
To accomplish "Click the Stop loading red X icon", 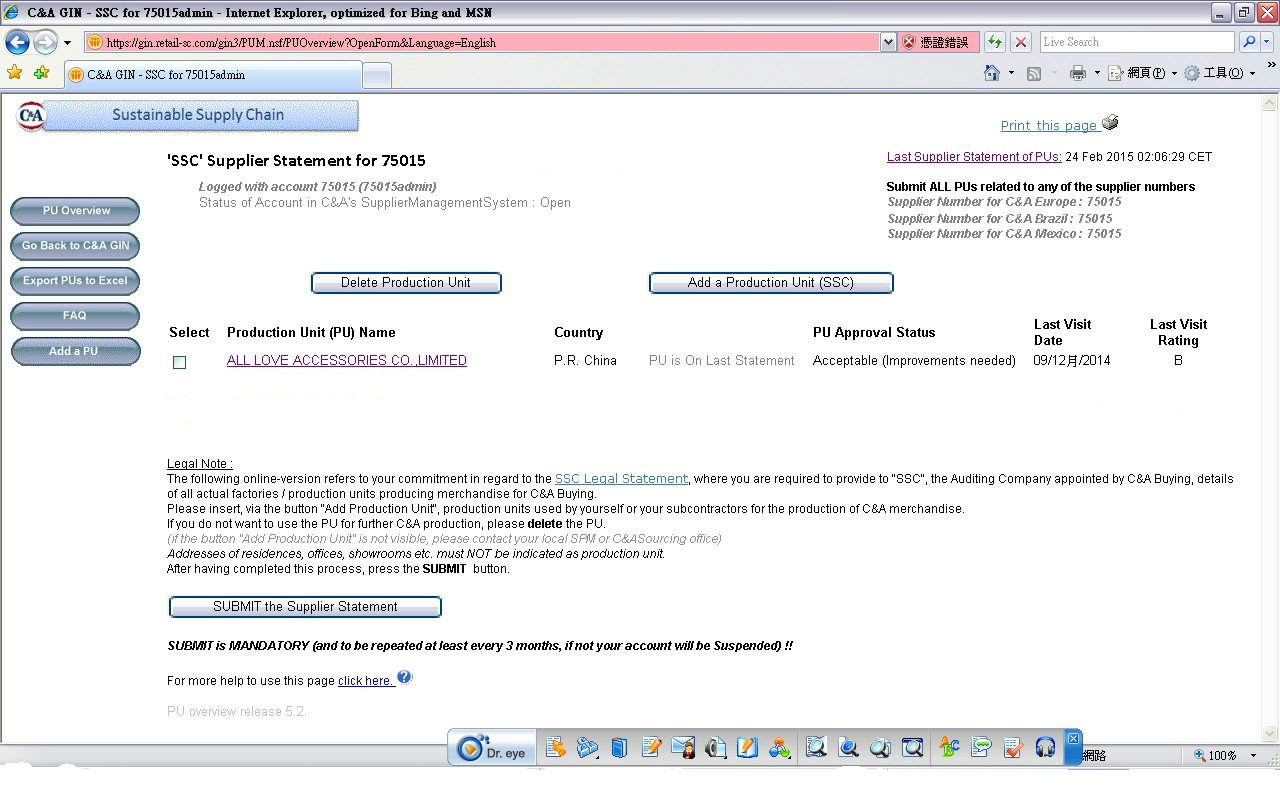I will click(1021, 42).
